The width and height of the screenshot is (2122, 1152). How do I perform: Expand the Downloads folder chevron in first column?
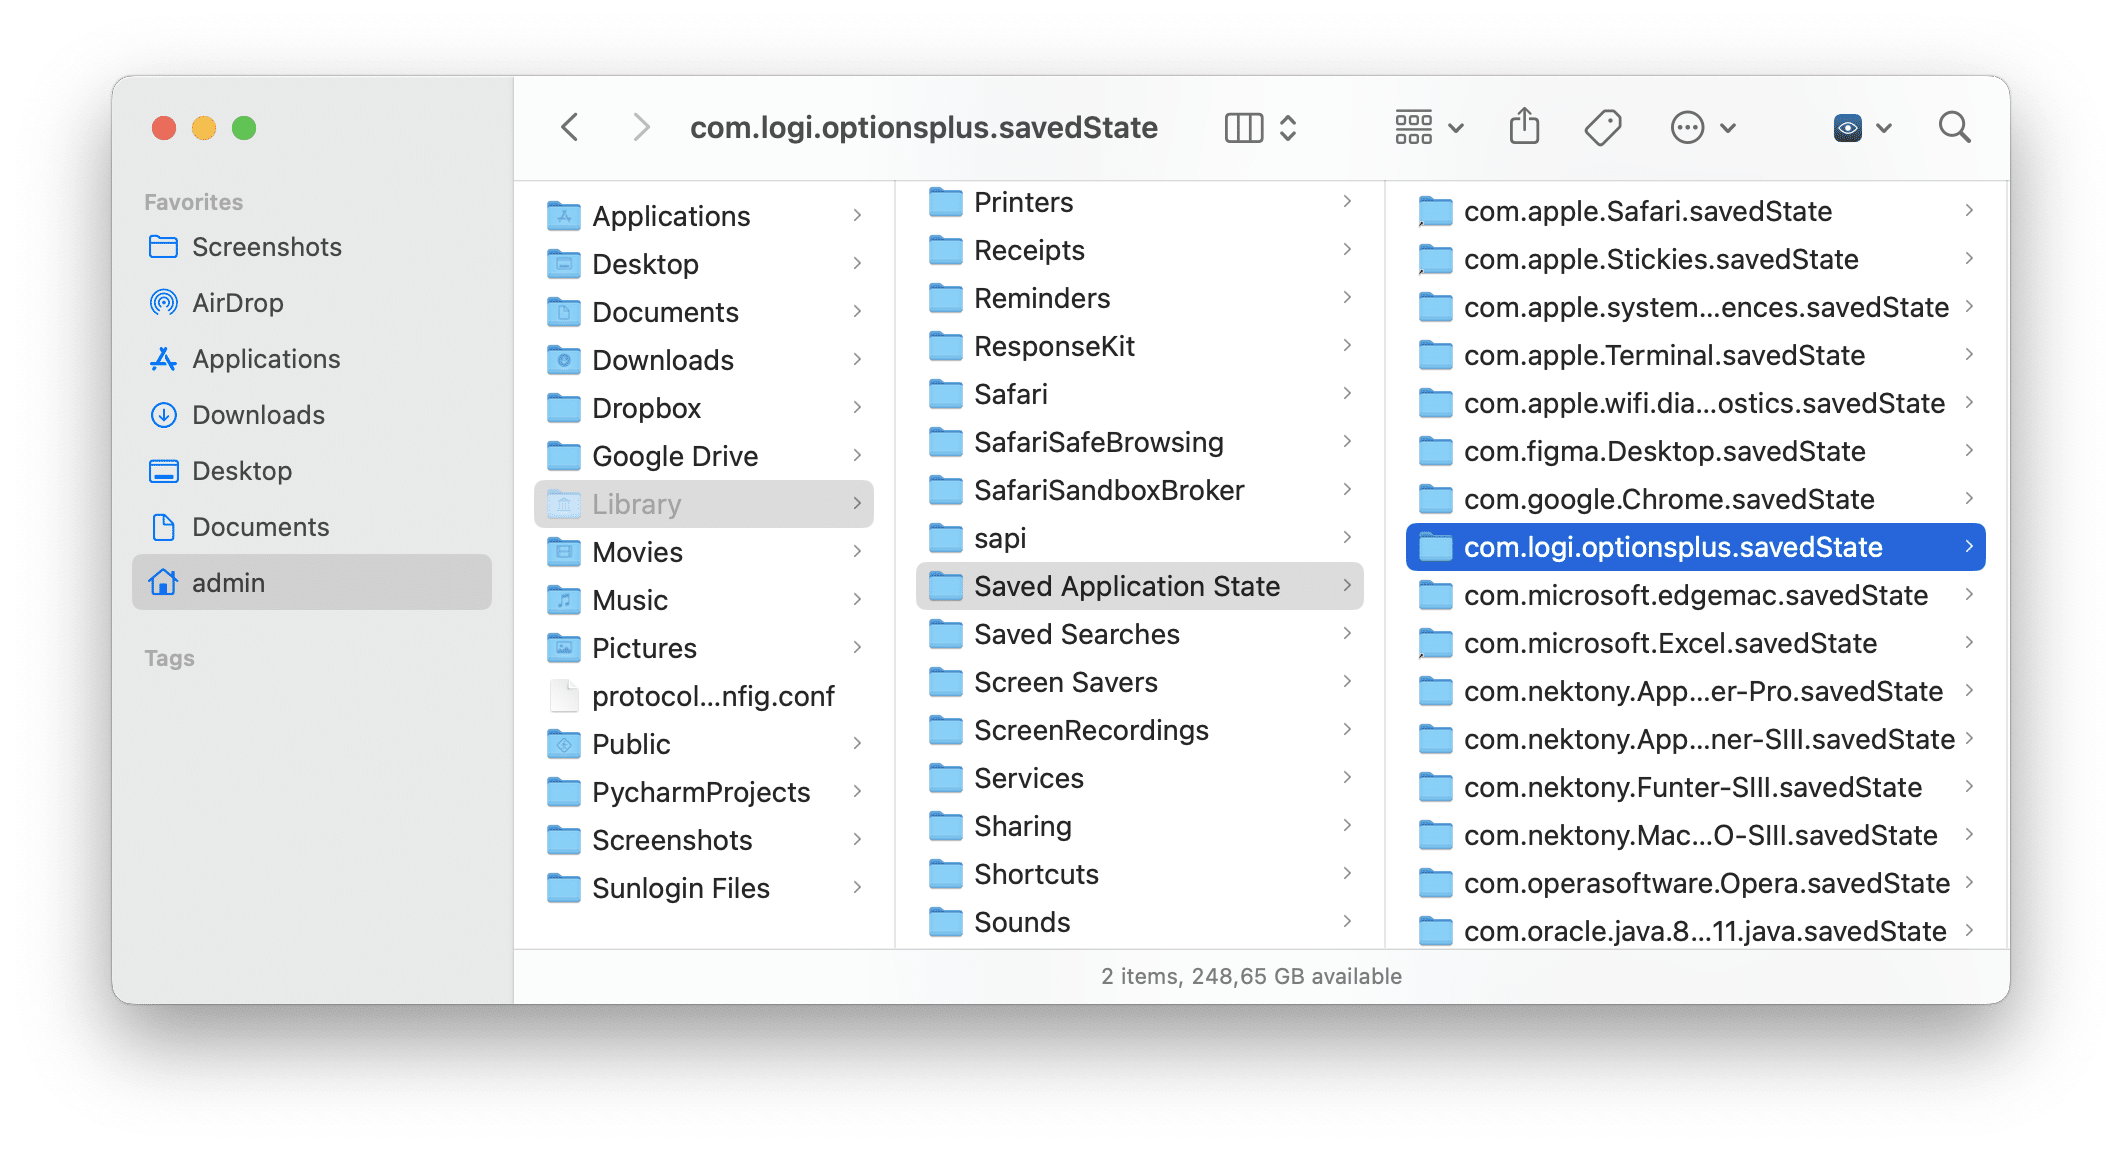857,359
